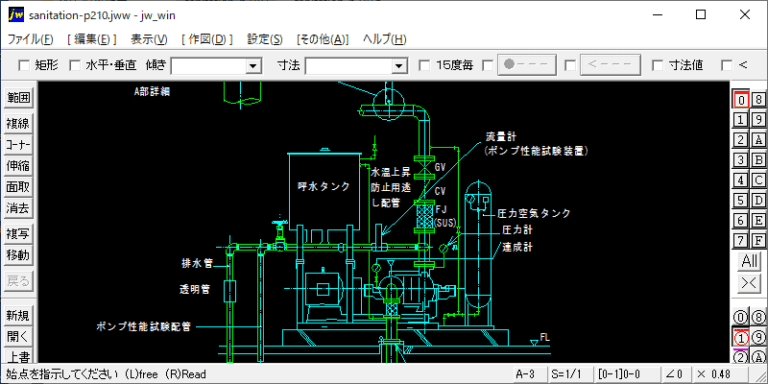Open the 寸法 dimension dropdown
The image size is (768, 384).
point(399,66)
